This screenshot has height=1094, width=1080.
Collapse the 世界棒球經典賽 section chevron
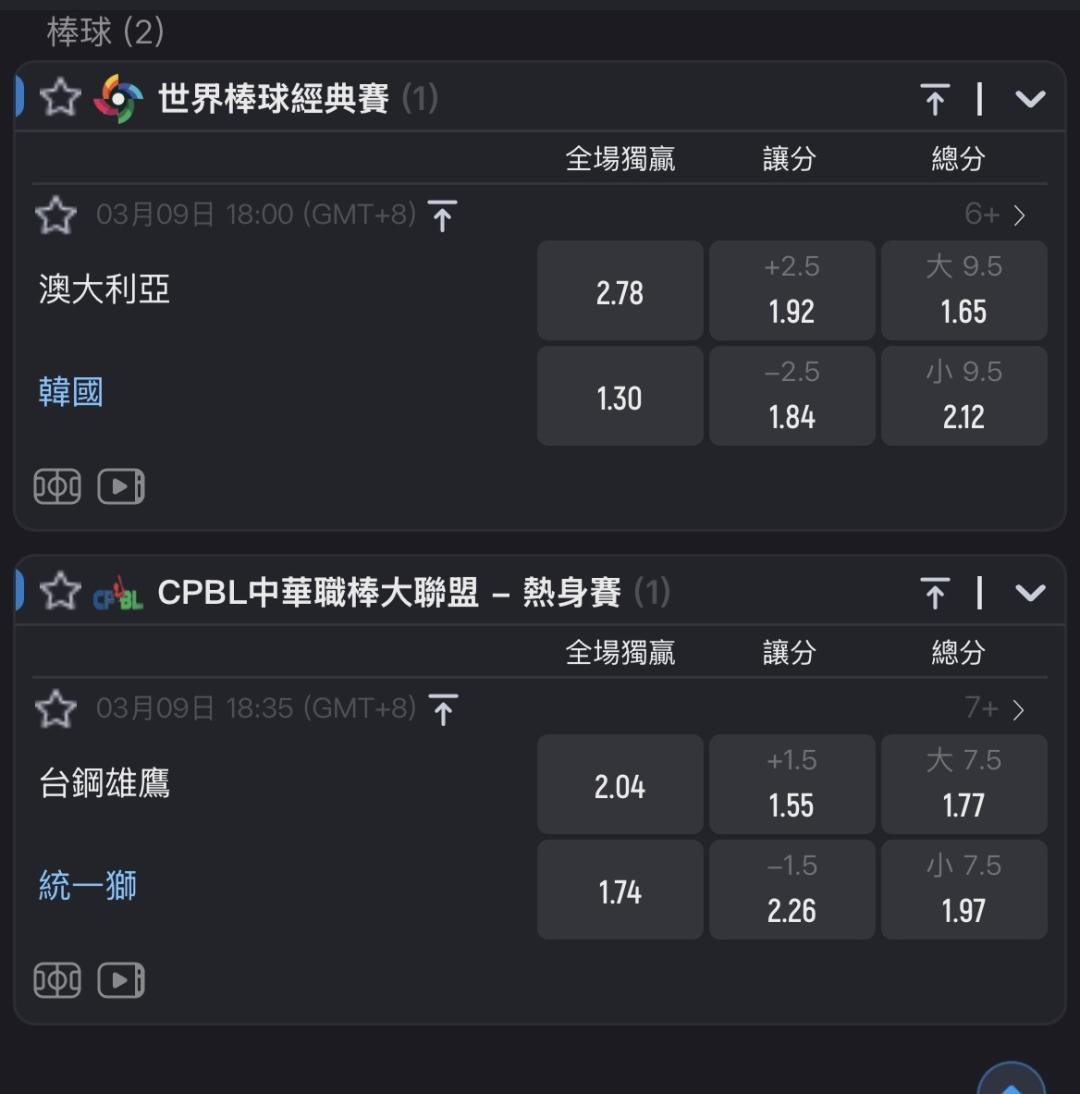pos(1030,99)
